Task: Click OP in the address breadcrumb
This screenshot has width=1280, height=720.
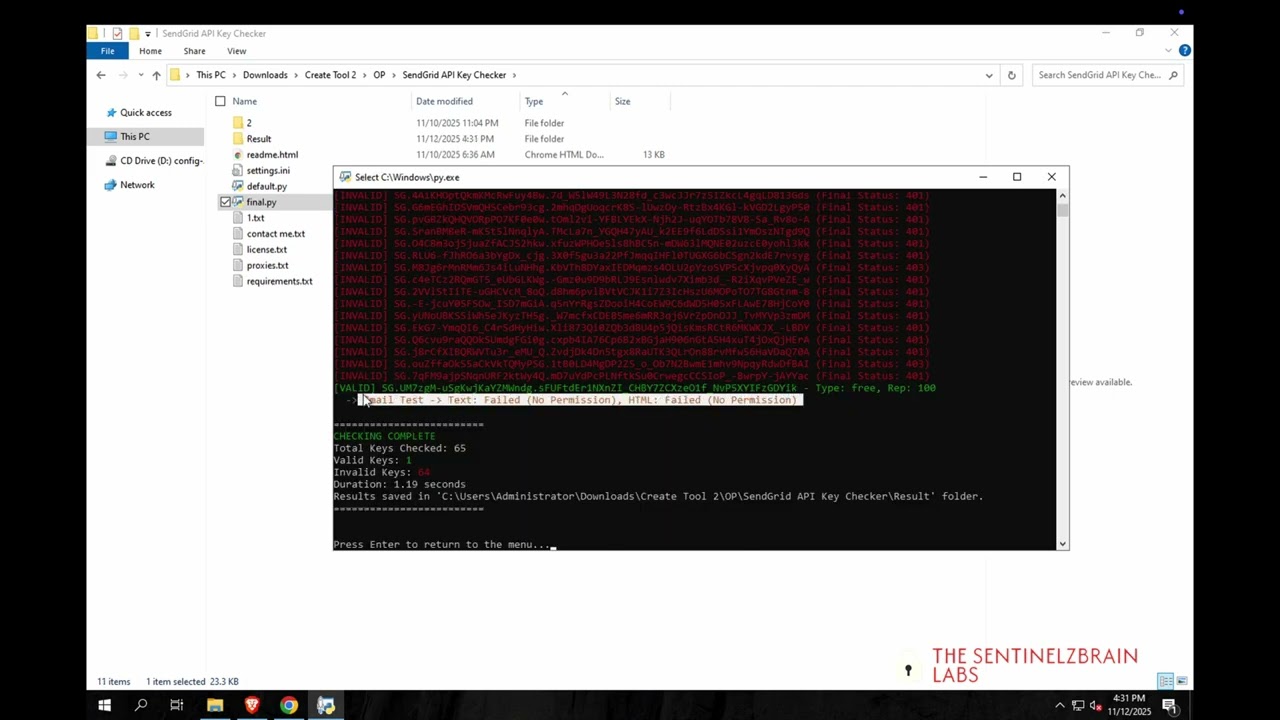Action: 379,75
